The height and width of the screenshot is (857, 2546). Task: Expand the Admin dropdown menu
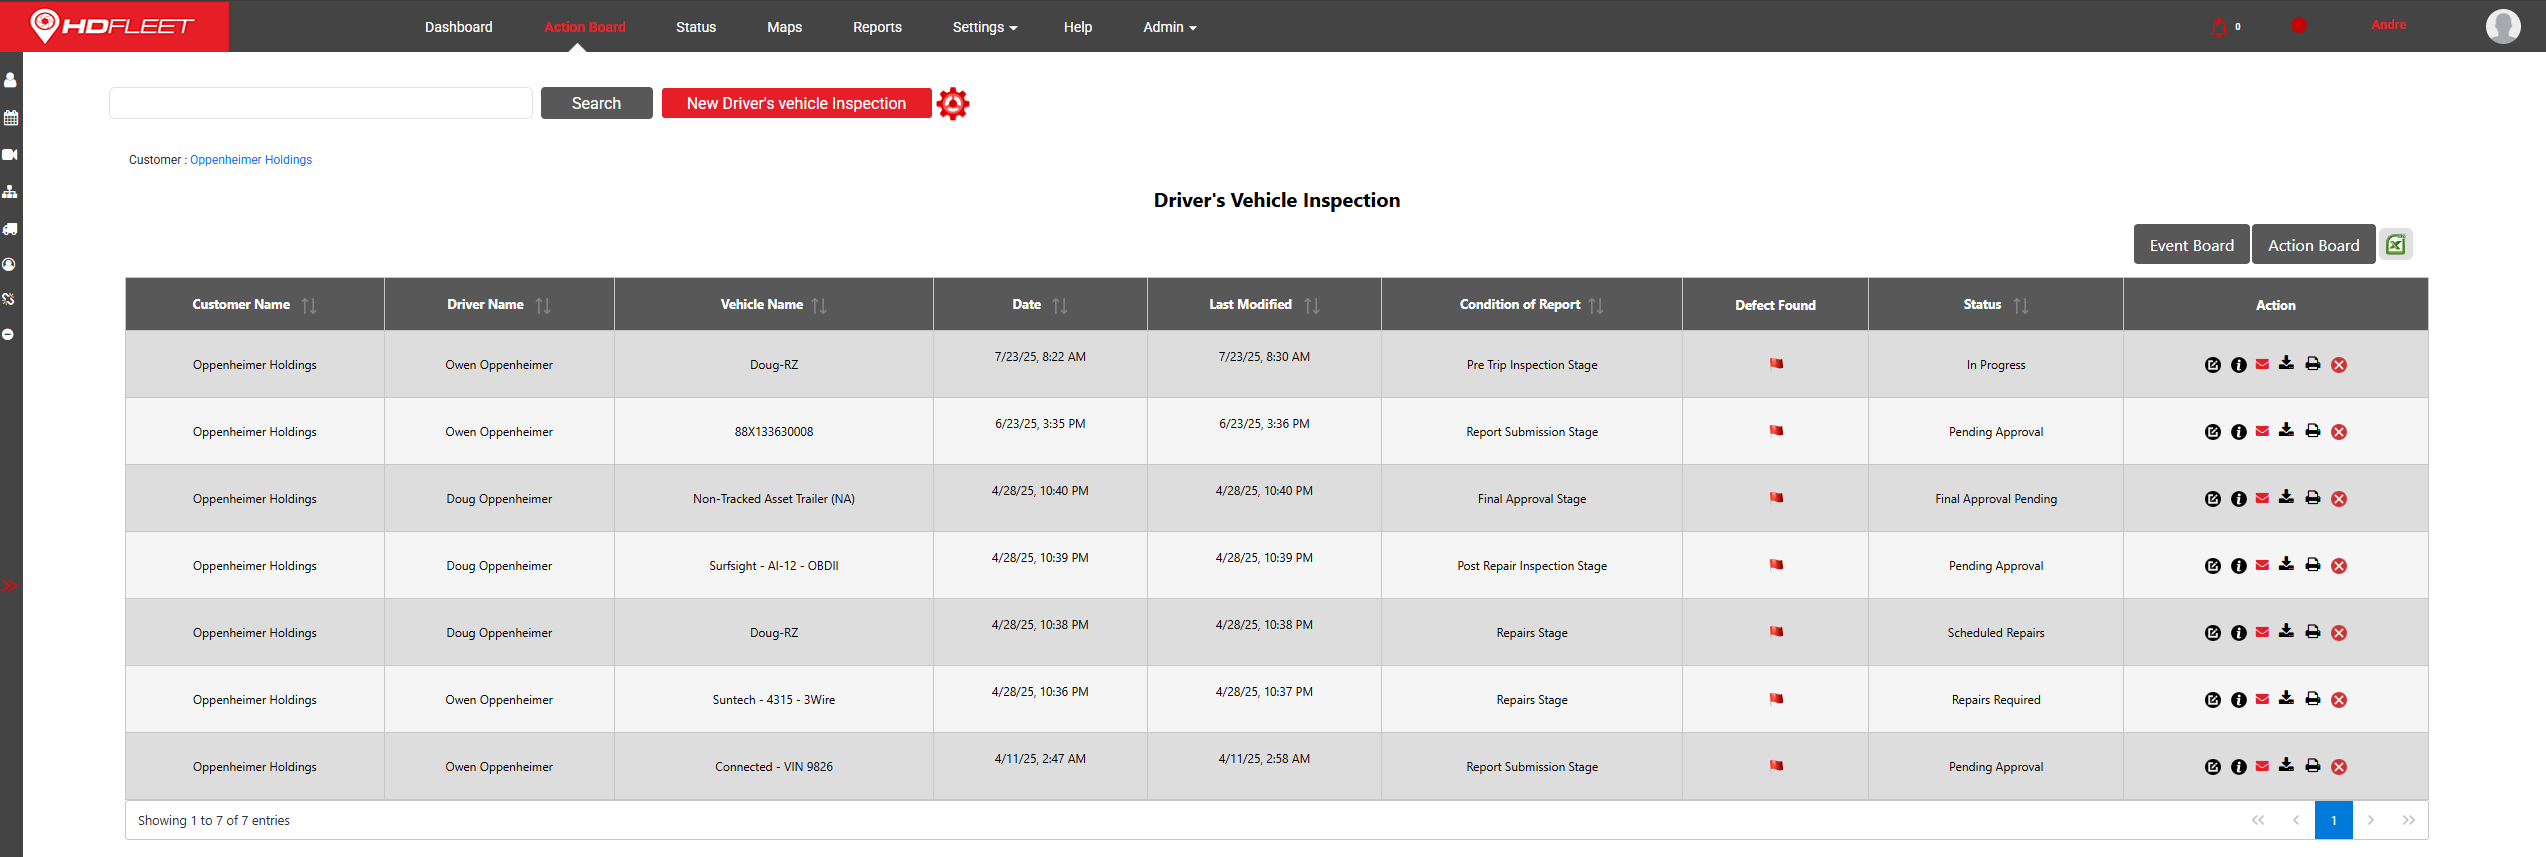(1170, 27)
